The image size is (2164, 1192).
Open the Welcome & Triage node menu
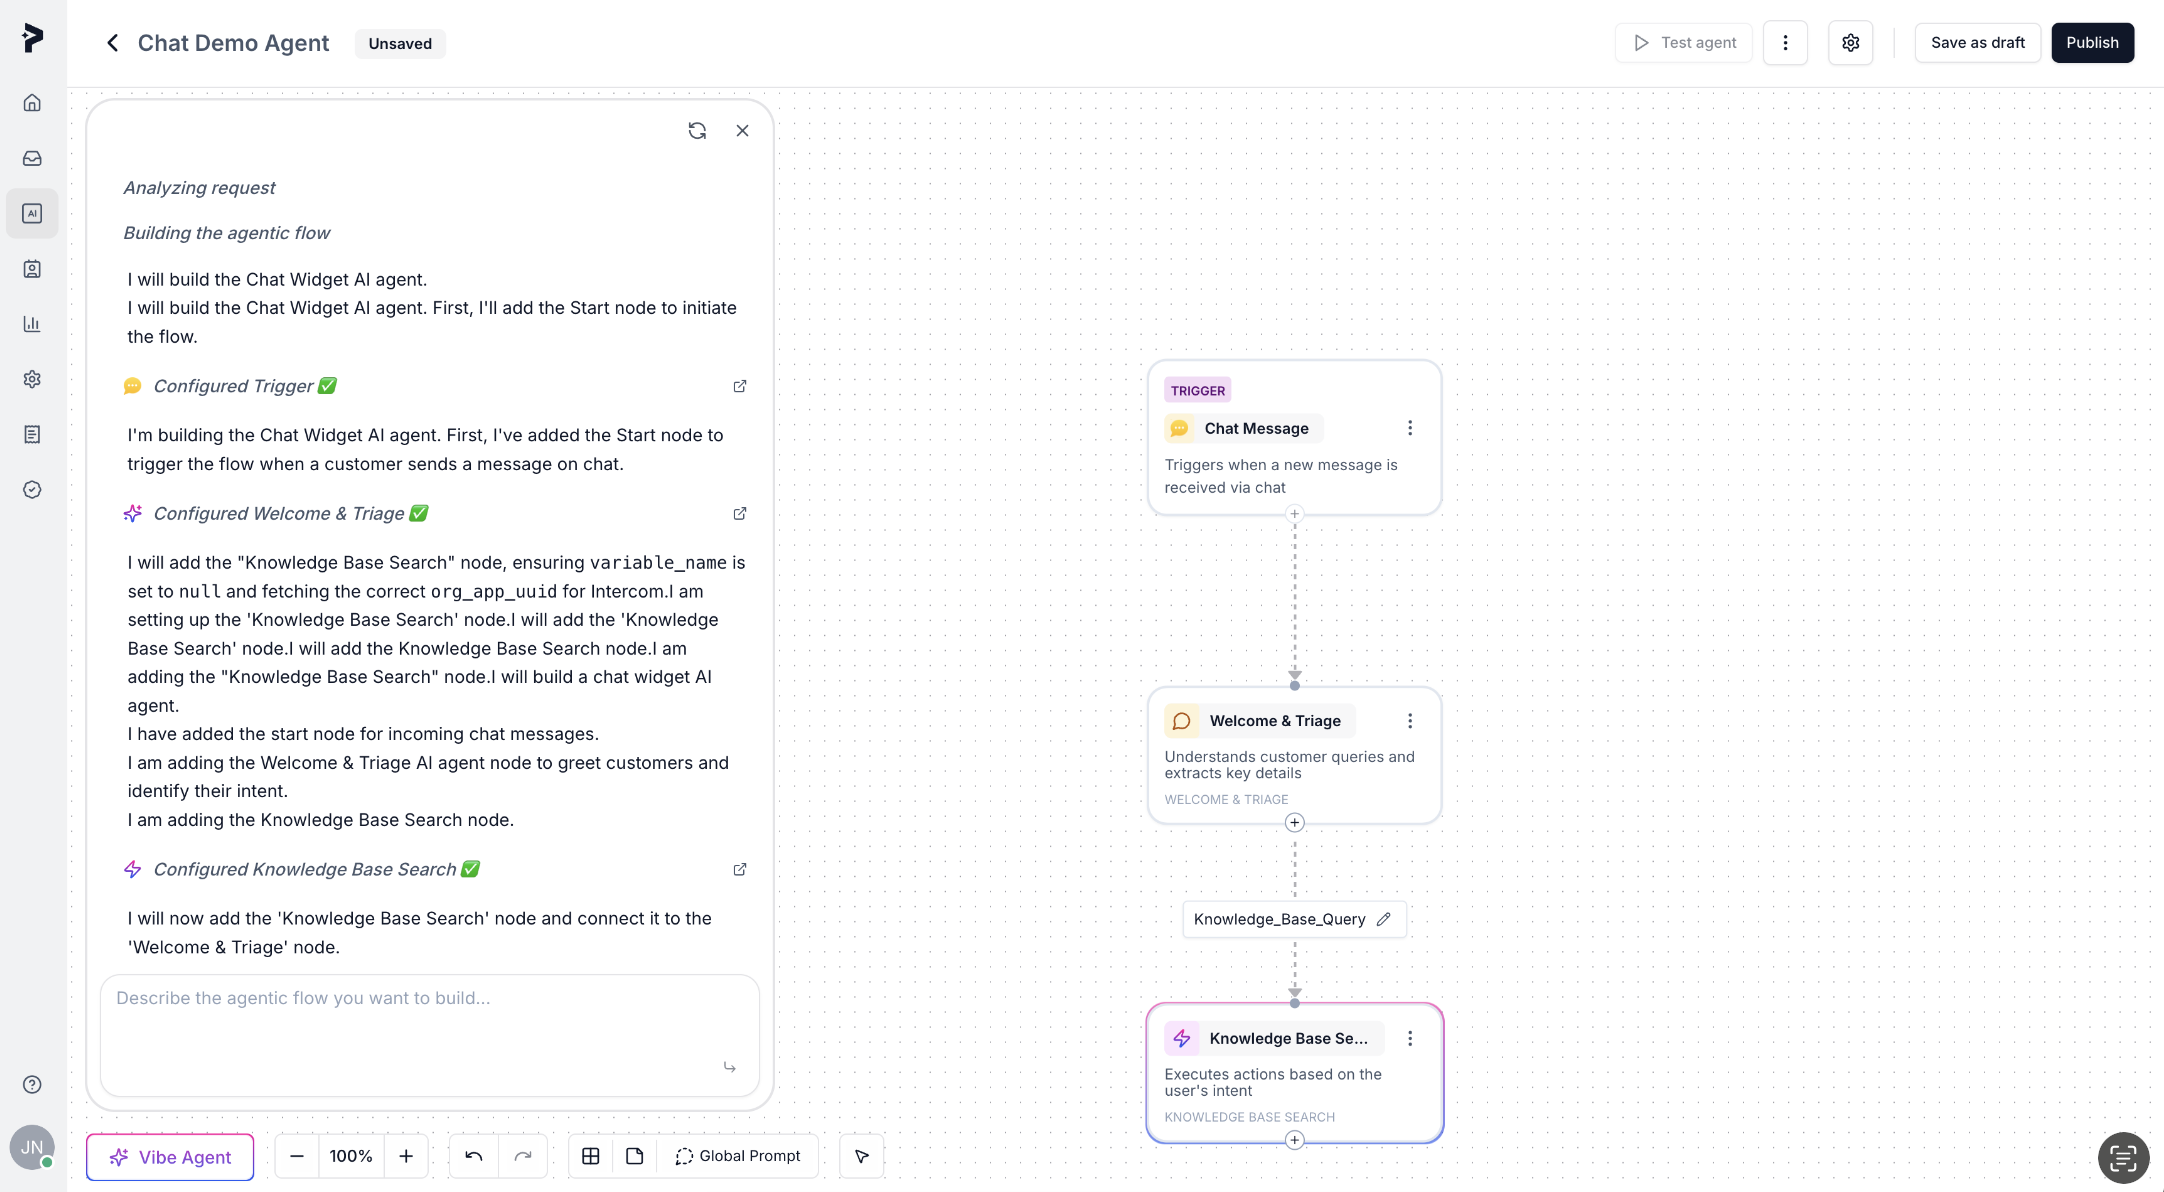pyautogui.click(x=1410, y=721)
